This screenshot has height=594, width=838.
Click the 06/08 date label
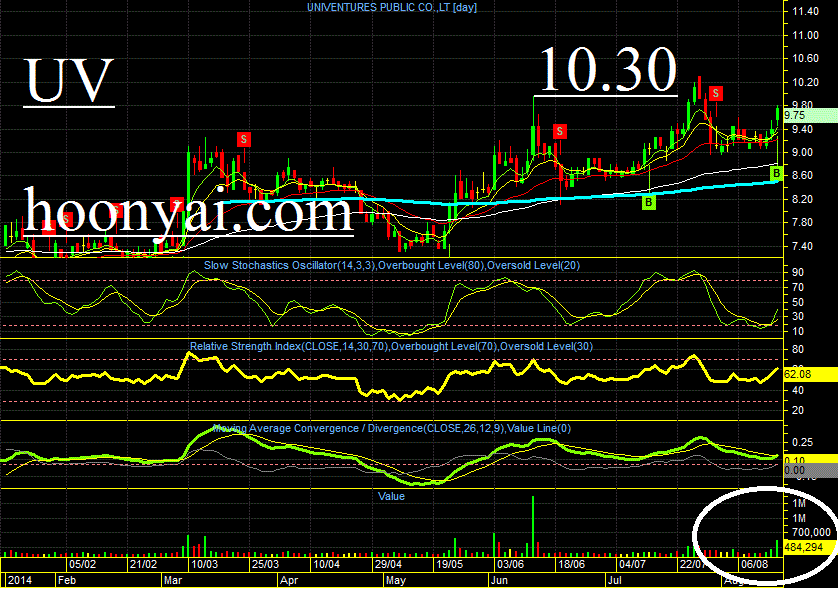pos(754,565)
